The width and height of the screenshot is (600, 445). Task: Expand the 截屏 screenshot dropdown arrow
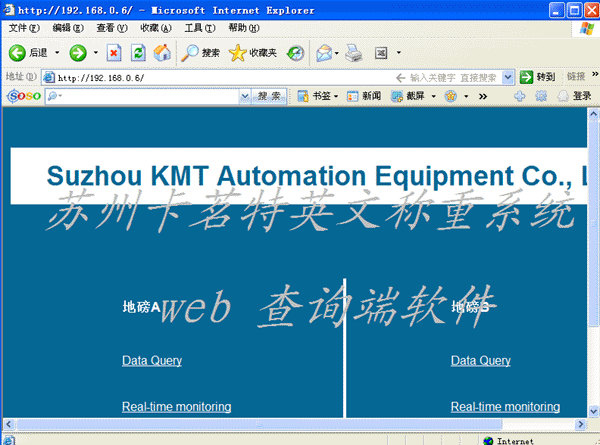[434, 96]
